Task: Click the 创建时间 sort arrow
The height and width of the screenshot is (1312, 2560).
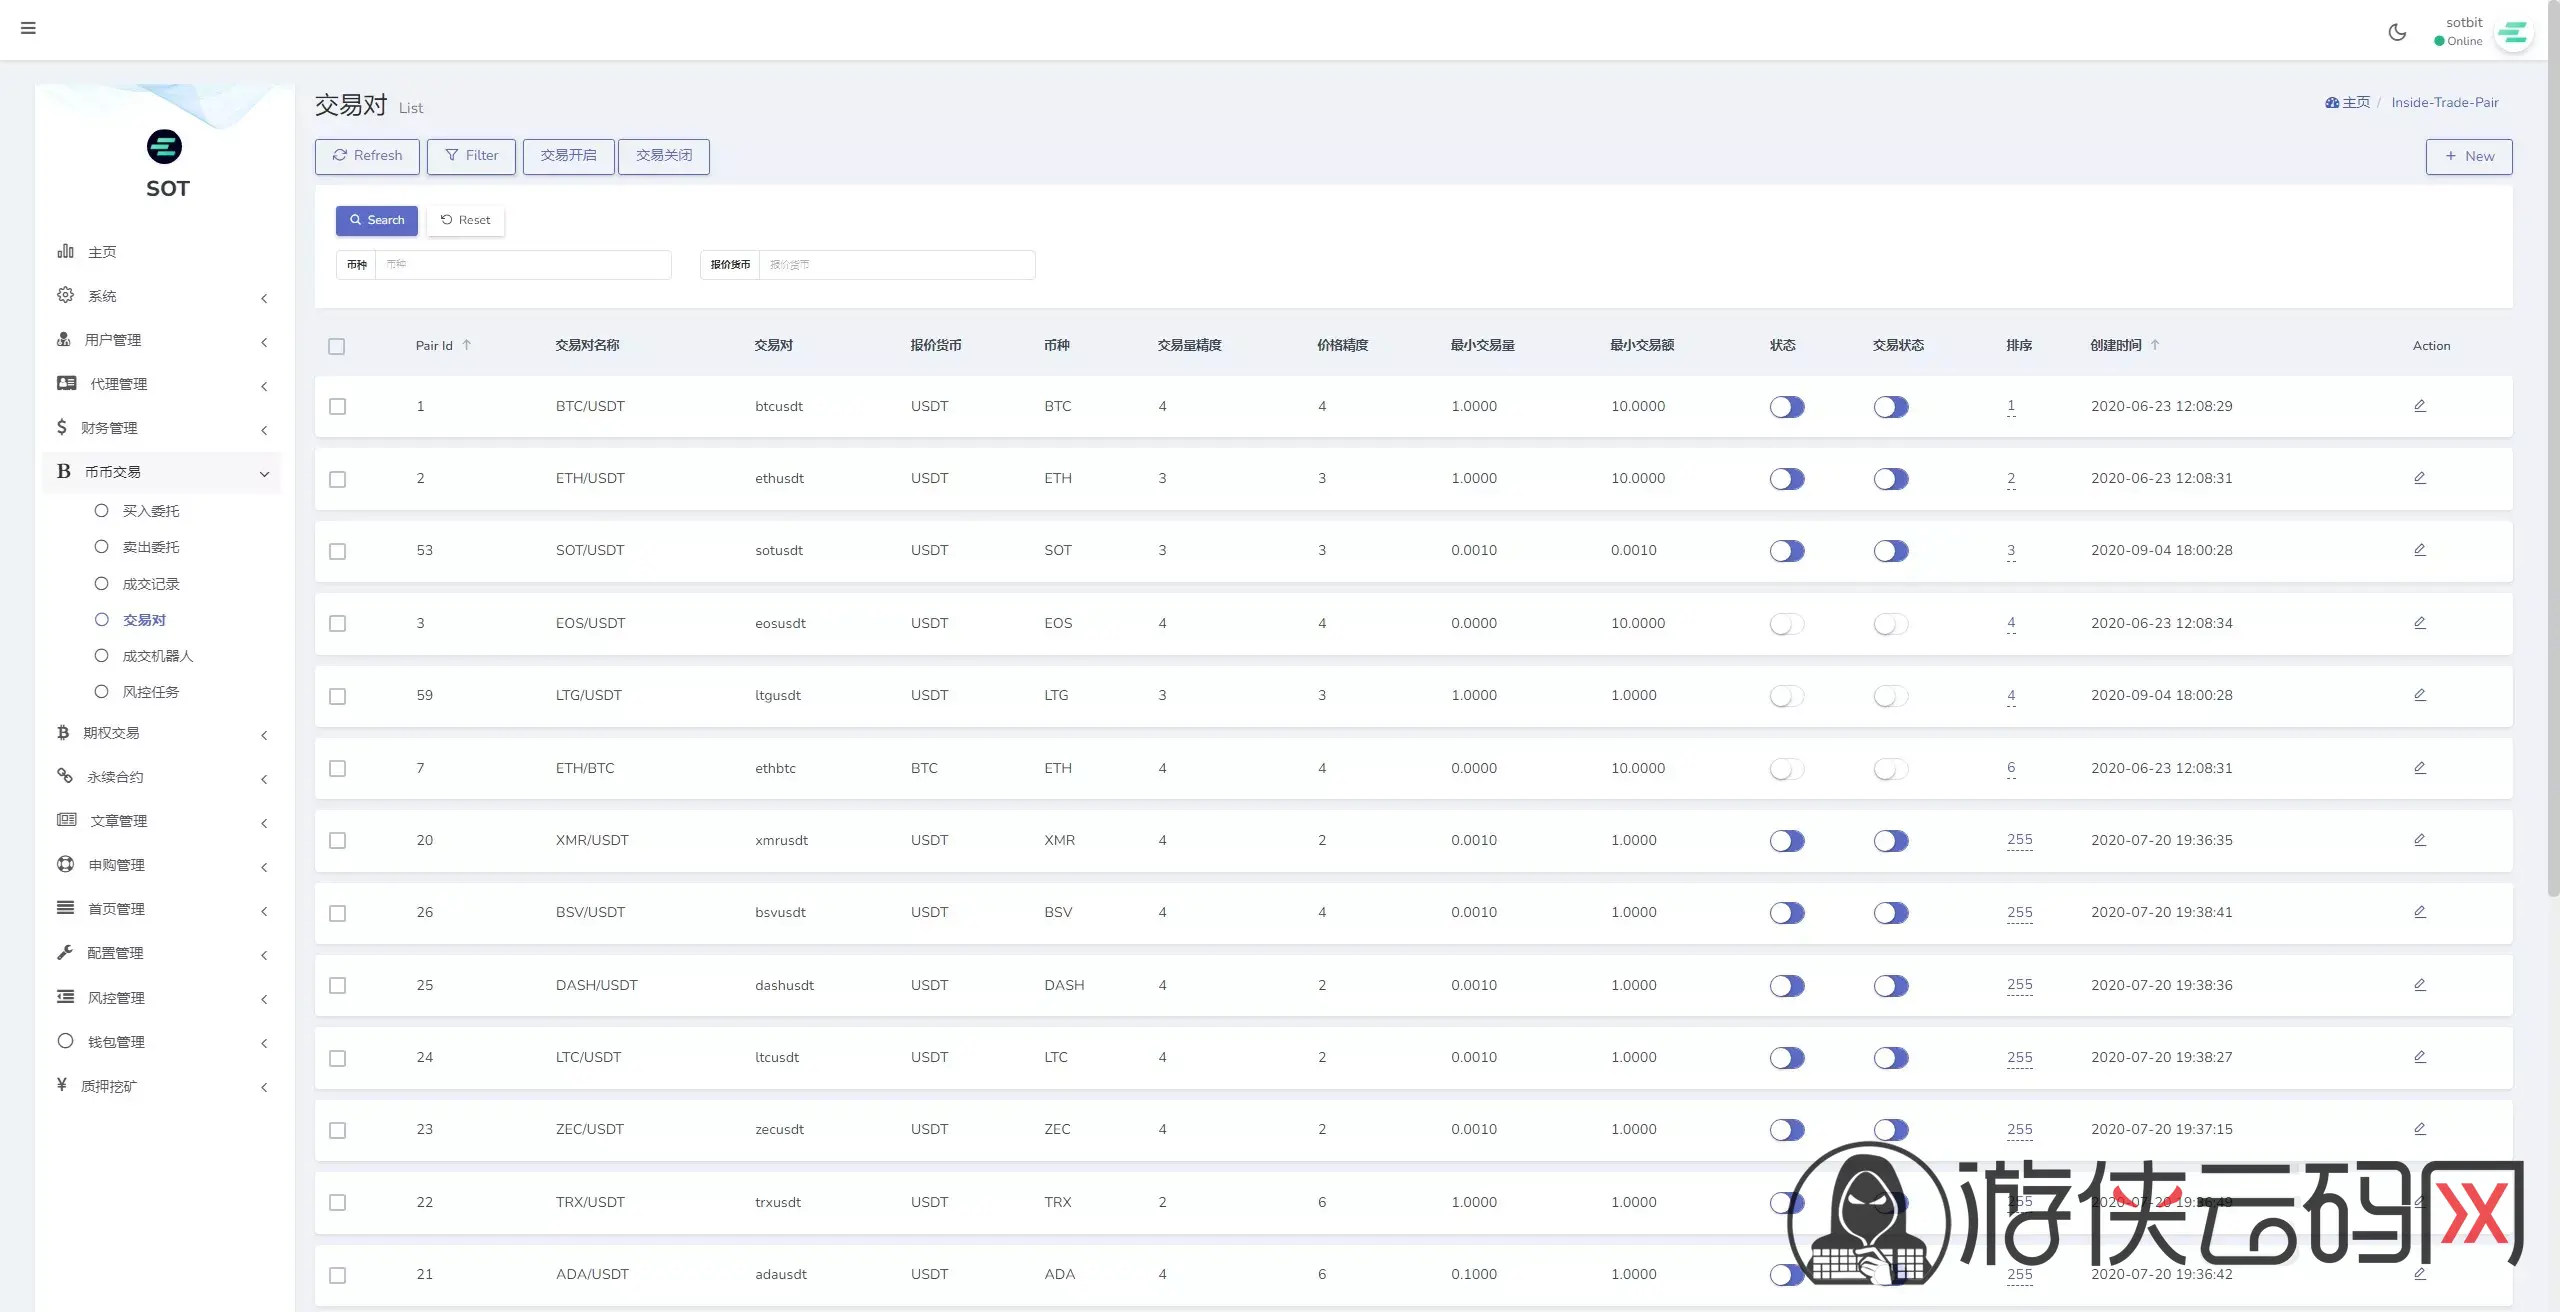Action: click(x=2155, y=345)
